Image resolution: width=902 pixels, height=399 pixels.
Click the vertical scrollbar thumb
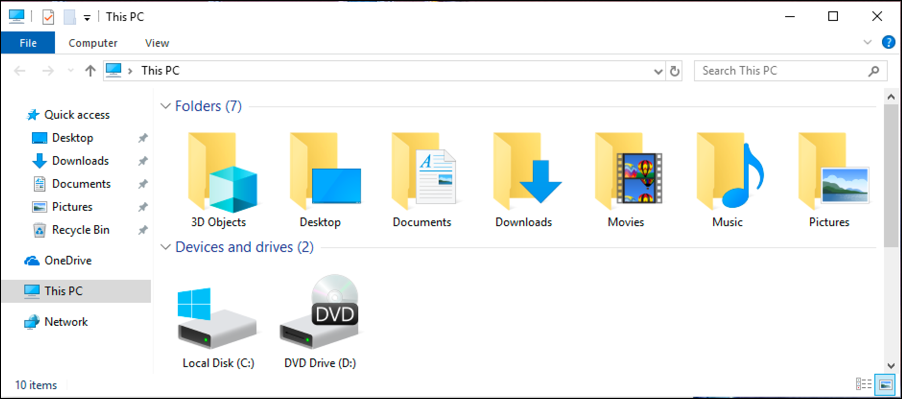point(891,175)
